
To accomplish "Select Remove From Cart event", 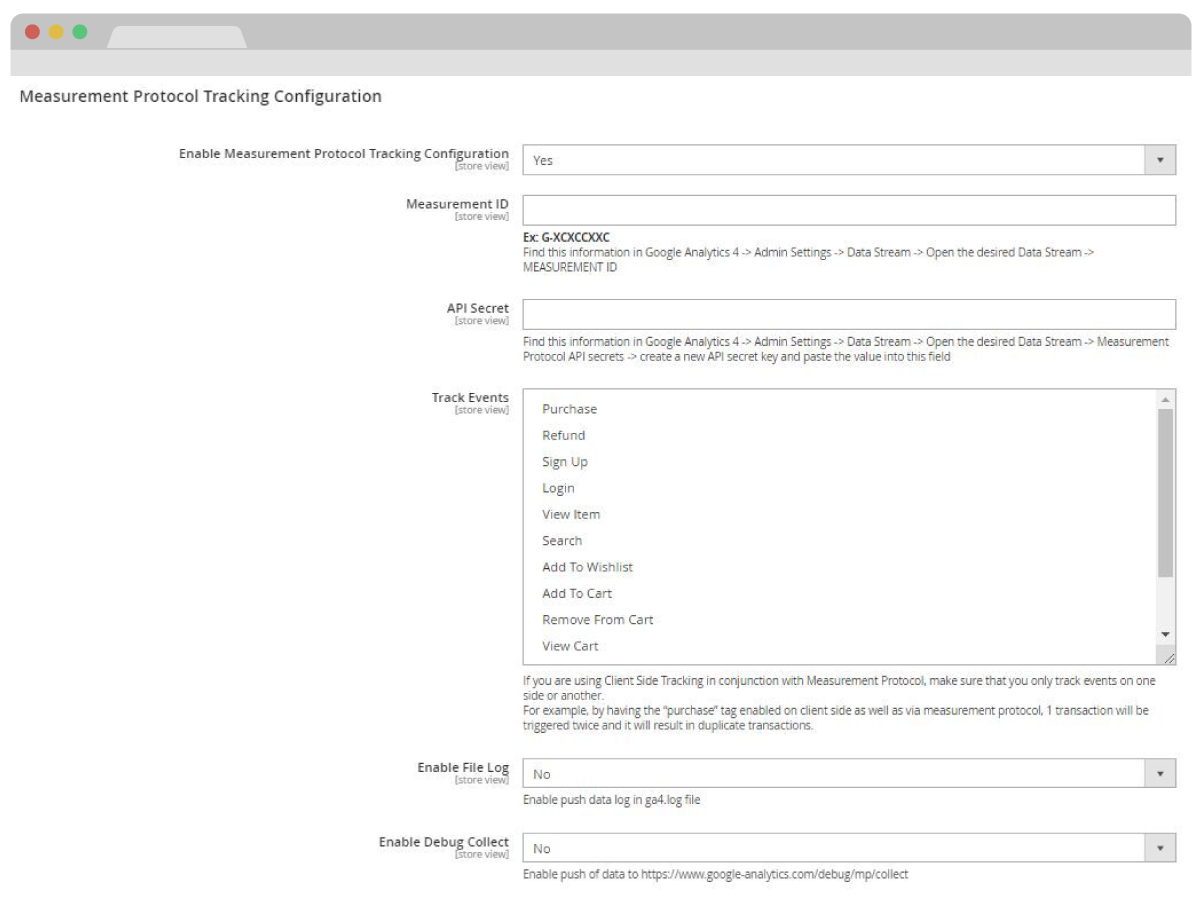I will 597,620.
